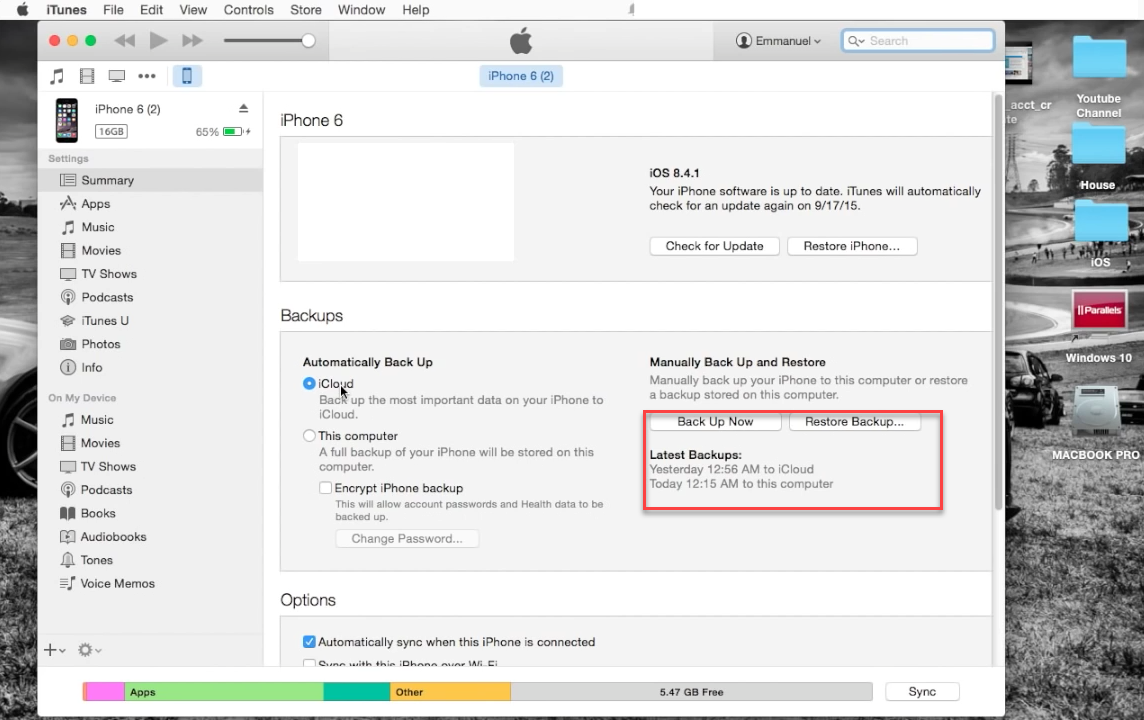The image size is (1144, 720).
Task: Open the Audiobooks icon on device
Action: [x=68, y=536]
